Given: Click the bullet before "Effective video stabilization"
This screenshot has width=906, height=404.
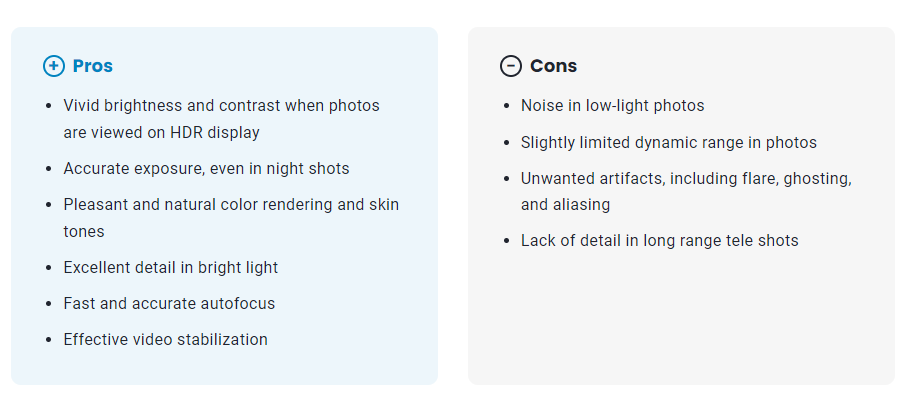Looking at the screenshot, I should 48,340.
